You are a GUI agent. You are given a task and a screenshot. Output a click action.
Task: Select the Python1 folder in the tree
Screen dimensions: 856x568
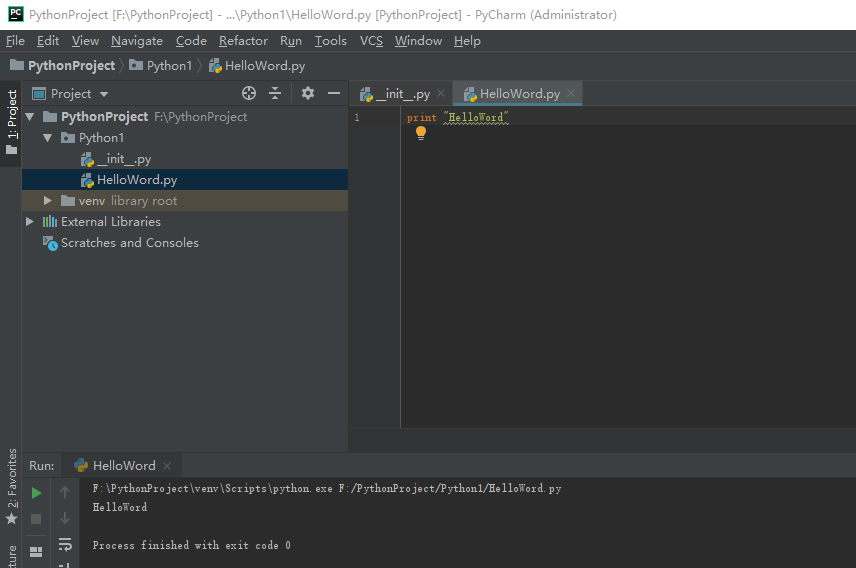pos(185,138)
